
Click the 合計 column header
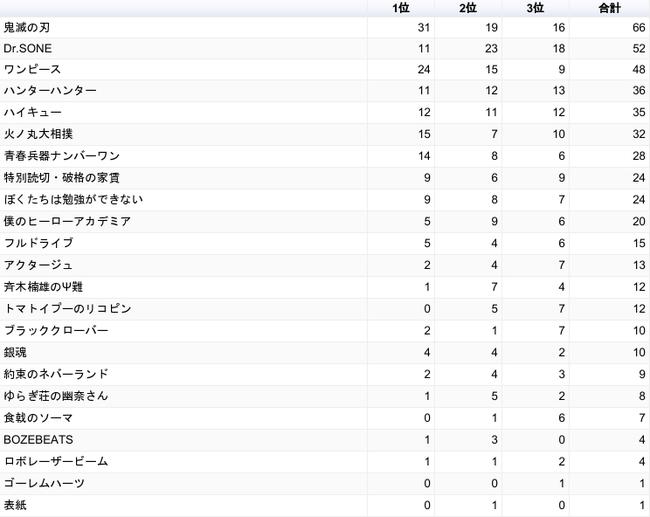pos(609,8)
